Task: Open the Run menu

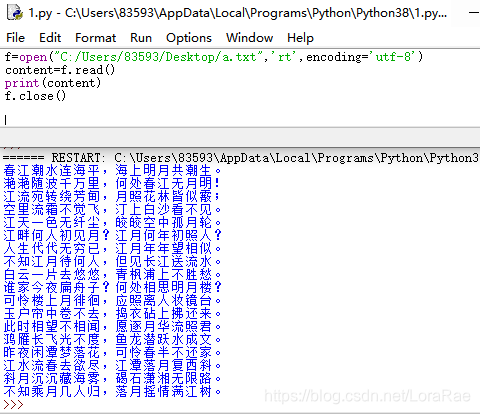Action: click(x=141, y=38)
